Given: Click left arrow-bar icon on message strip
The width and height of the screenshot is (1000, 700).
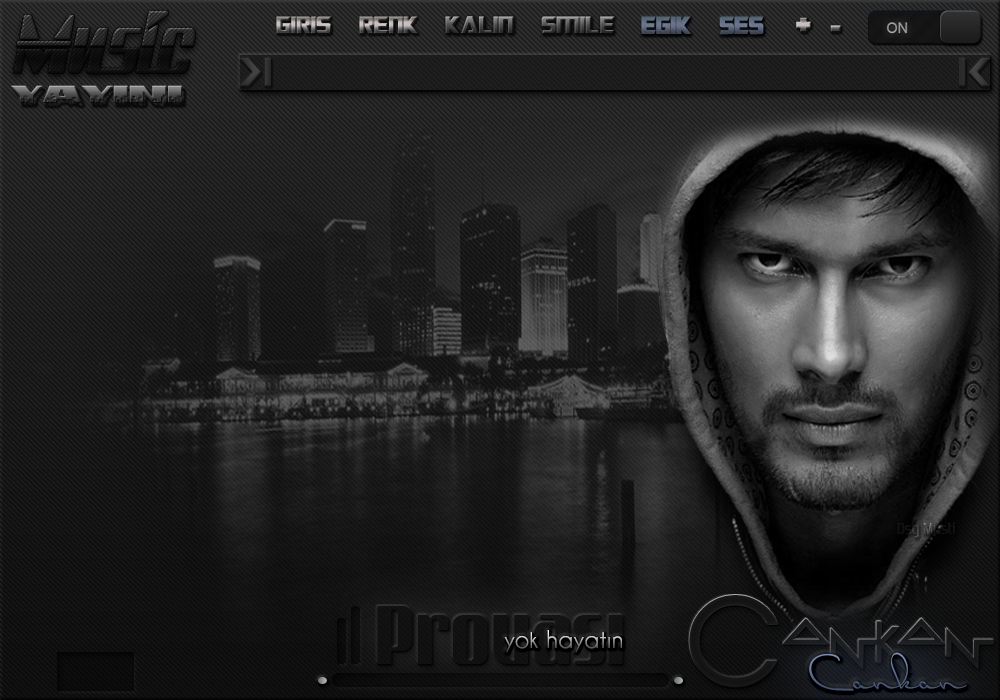Looking at the screenshot, I should tap(256, 72).
